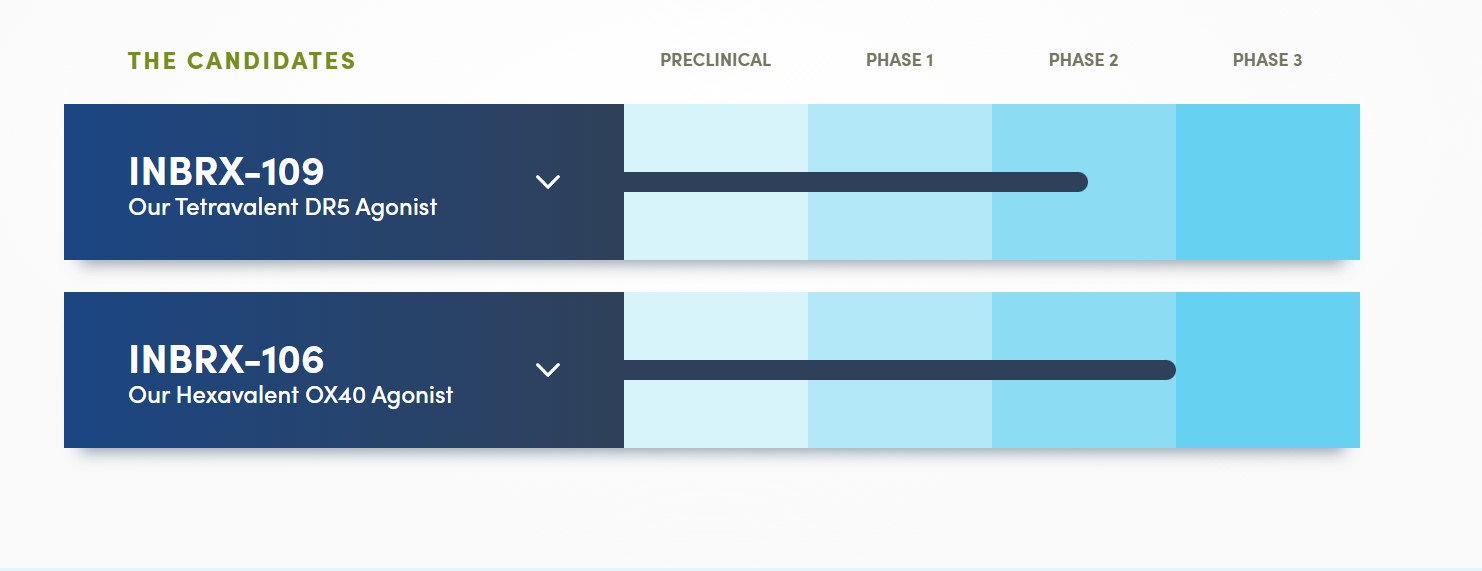Select the 'Our Hexavalent OX40 Agonist' subtitle
This screenshot has height=571, width=1482.
click(290, 395)
